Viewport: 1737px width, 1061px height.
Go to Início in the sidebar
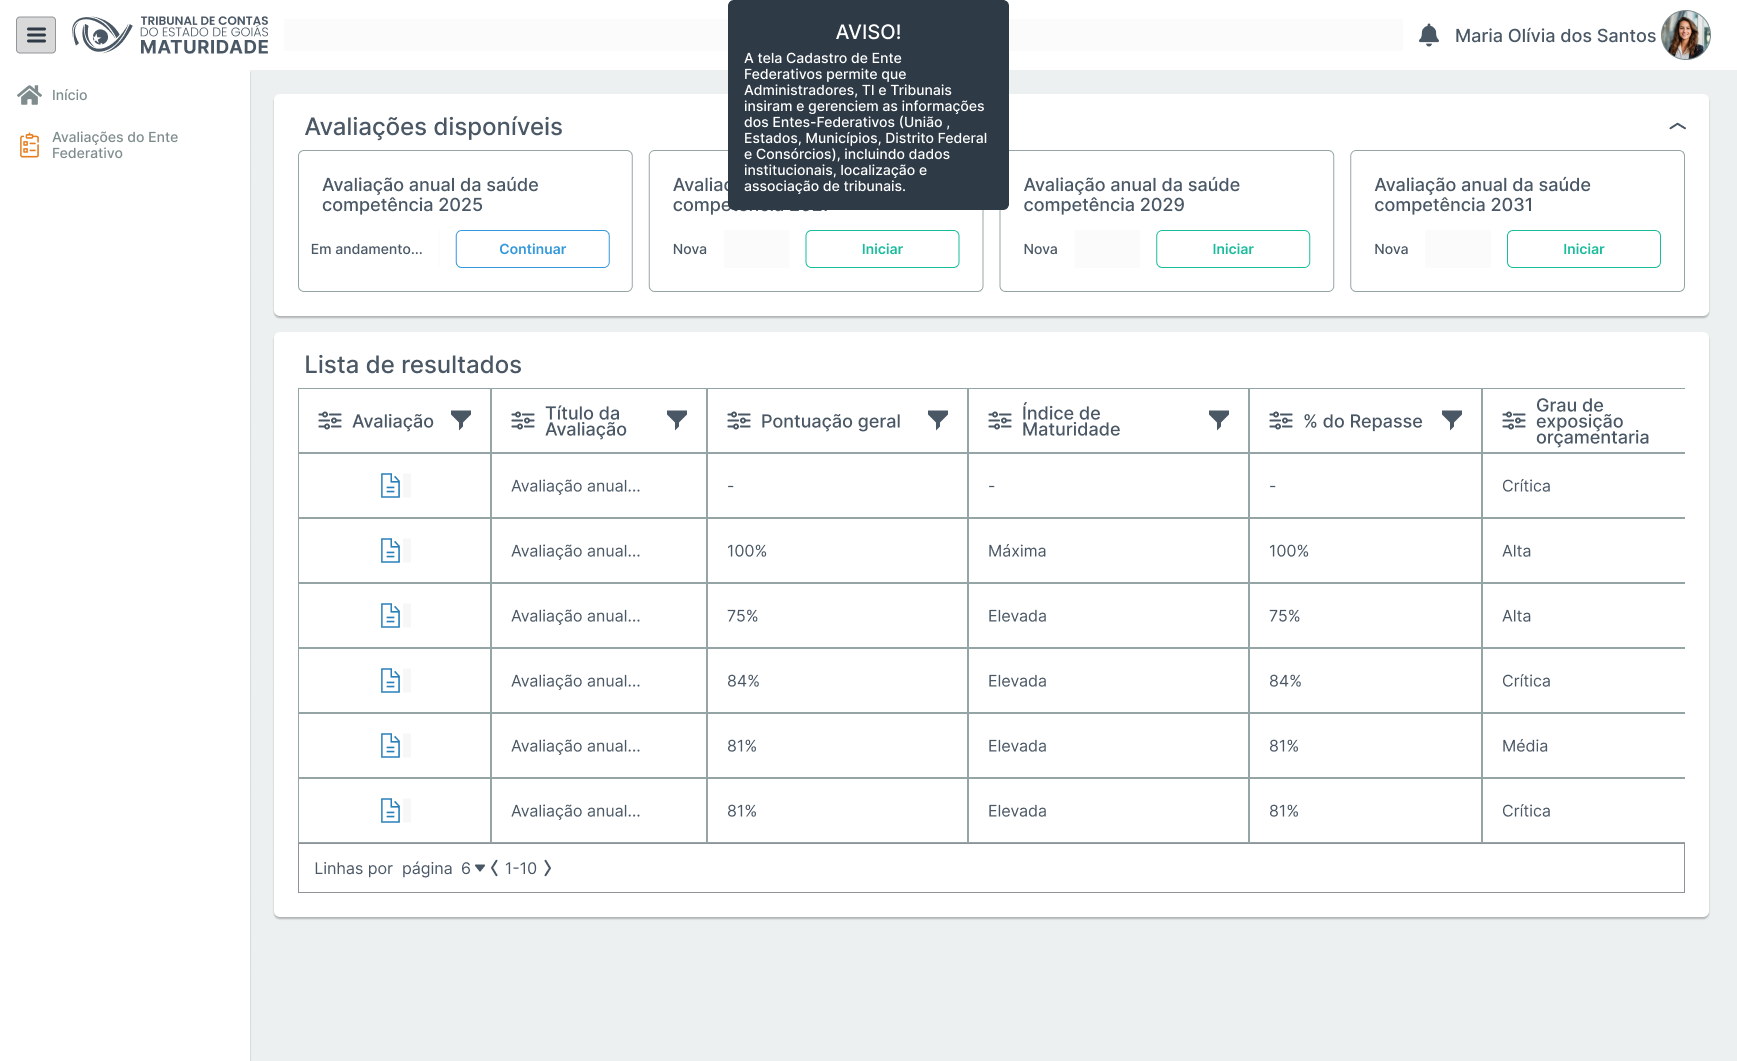(x=69, y=95)
